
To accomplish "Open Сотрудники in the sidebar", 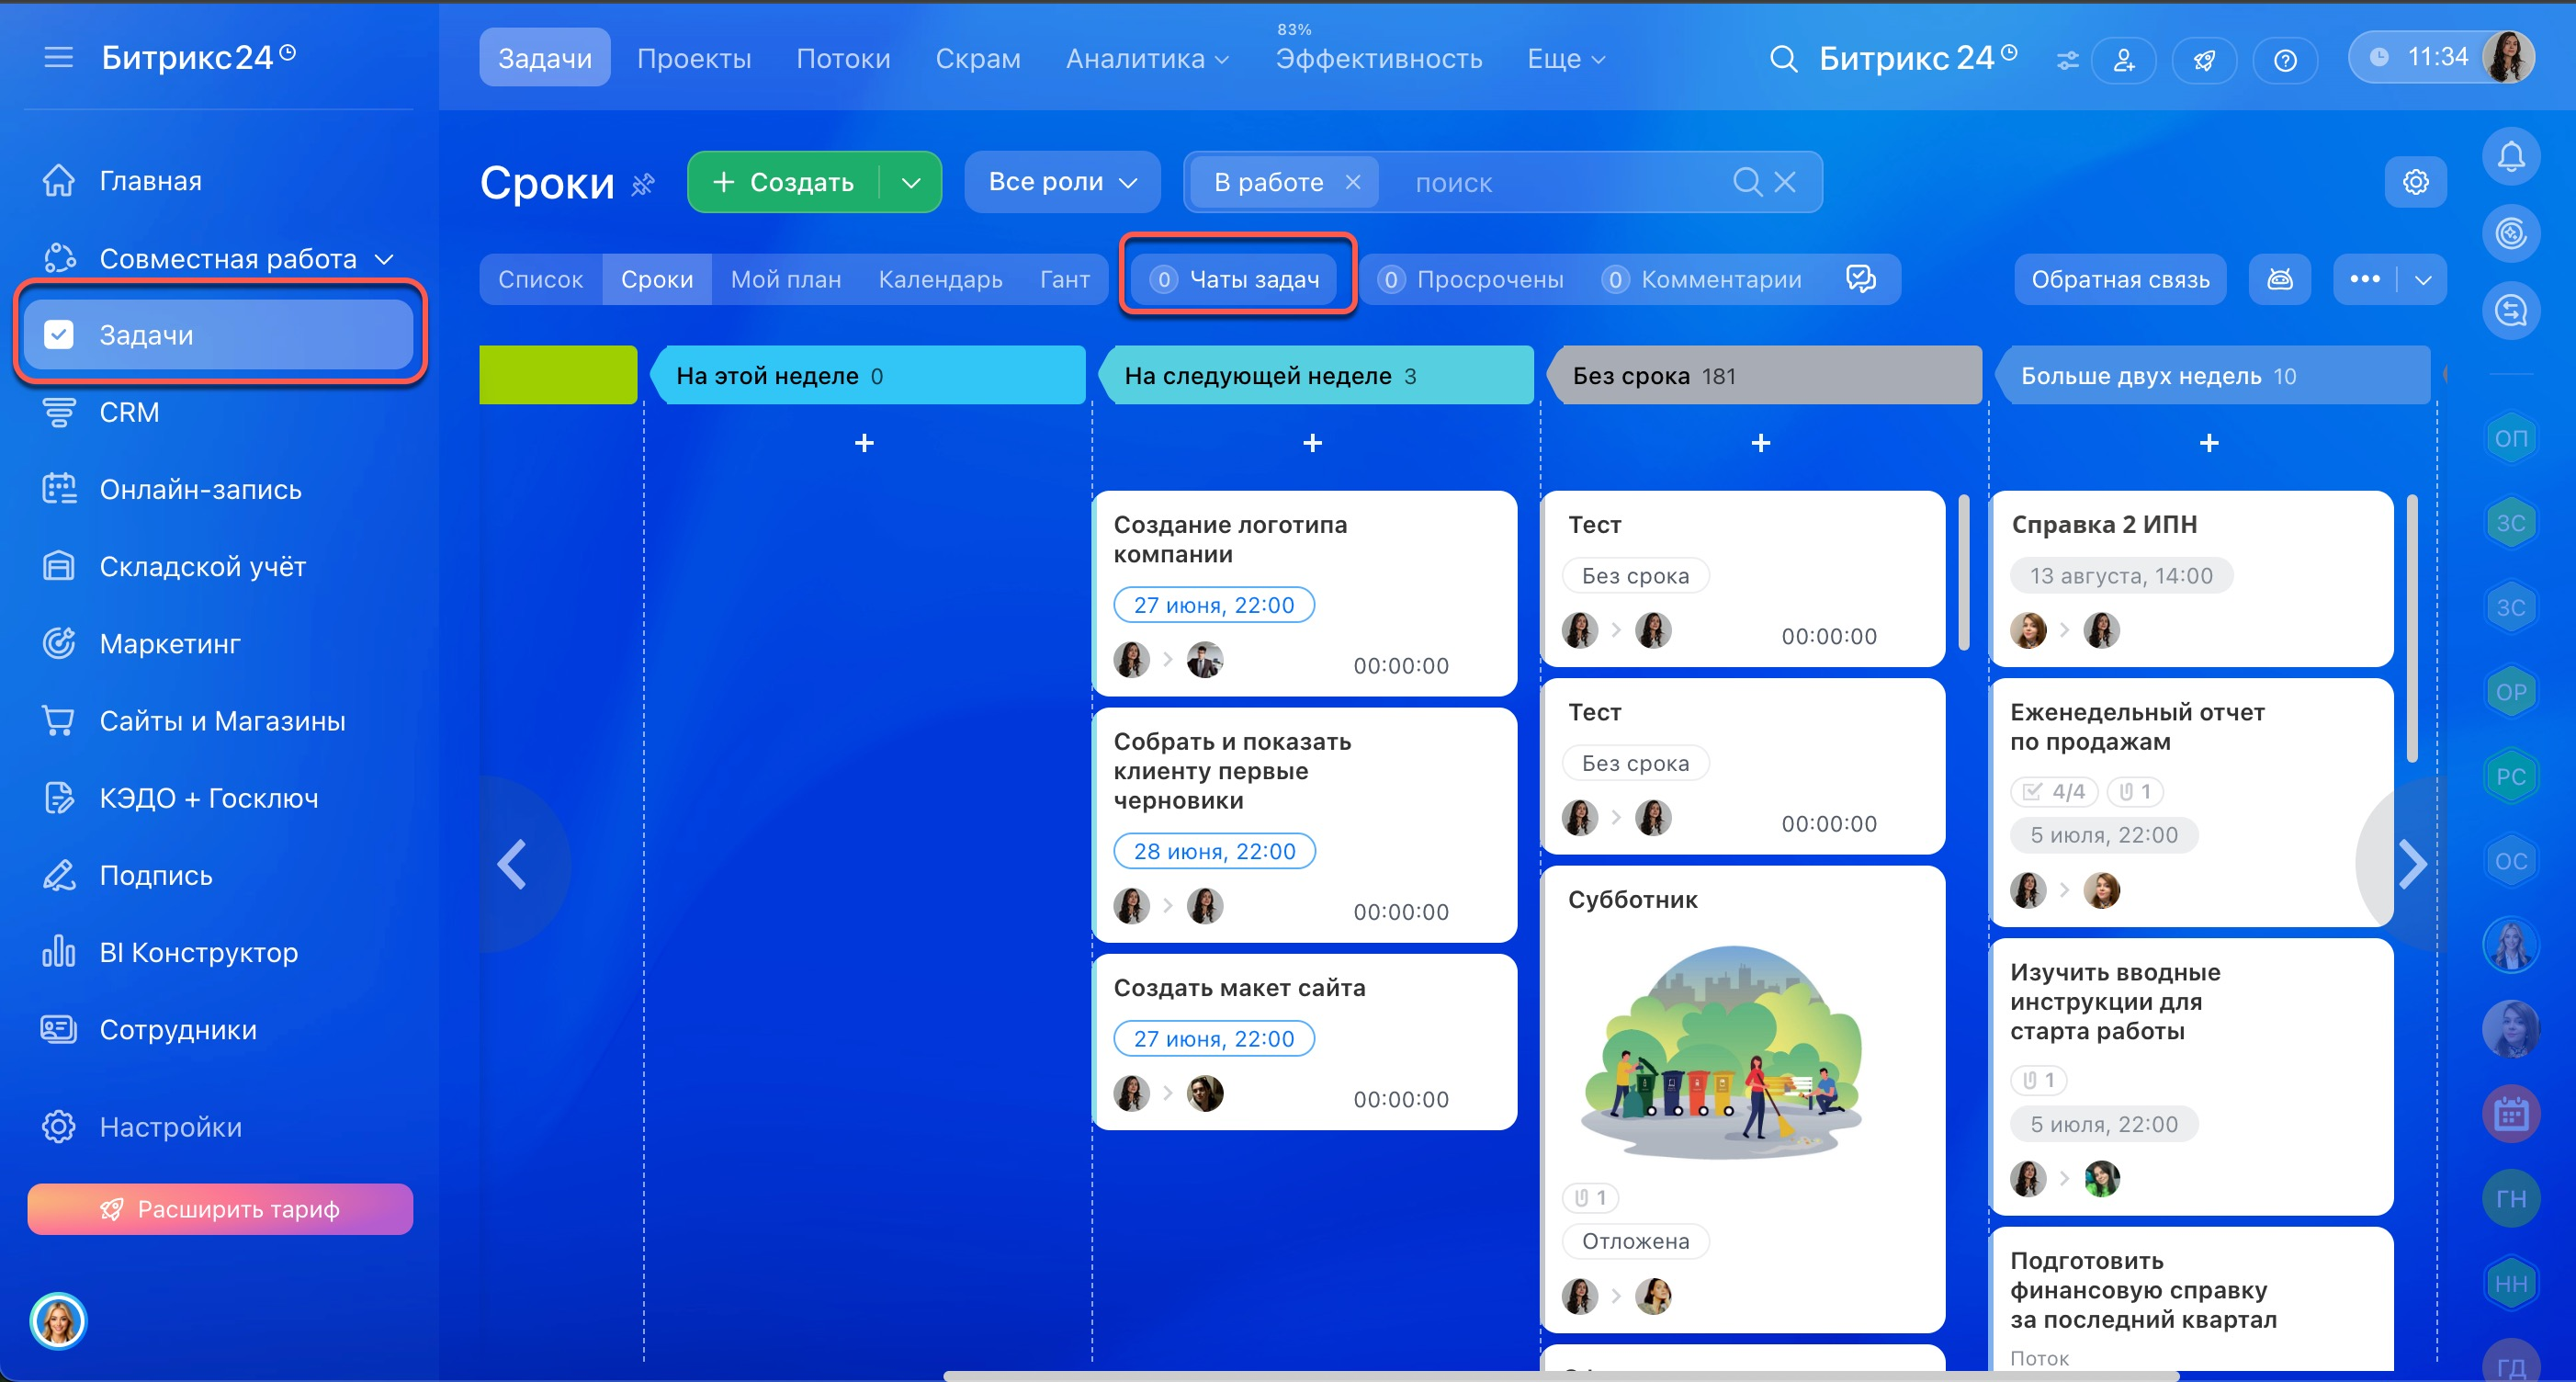I will 148,1029.
